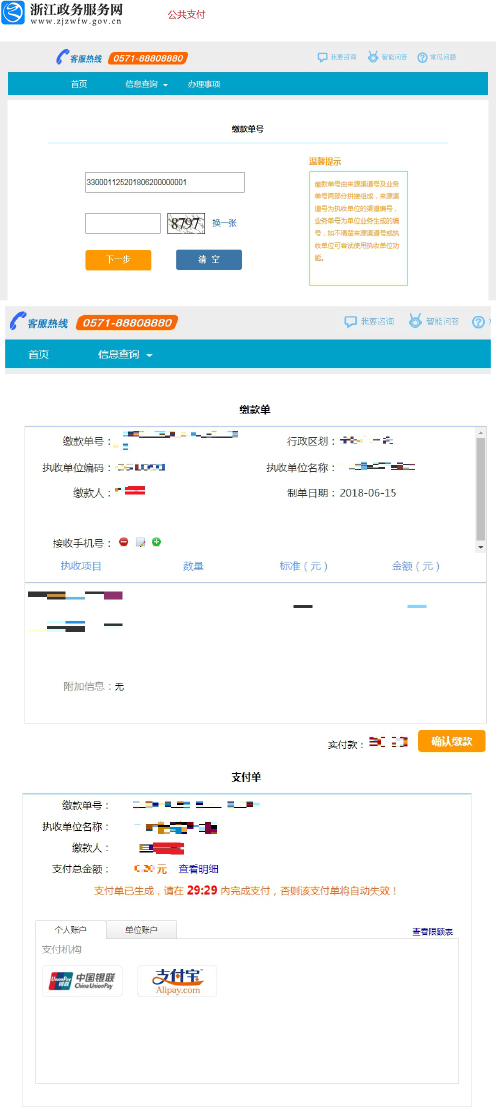
Task: Click the captcha code input field
Action: [x=123, y=223]
